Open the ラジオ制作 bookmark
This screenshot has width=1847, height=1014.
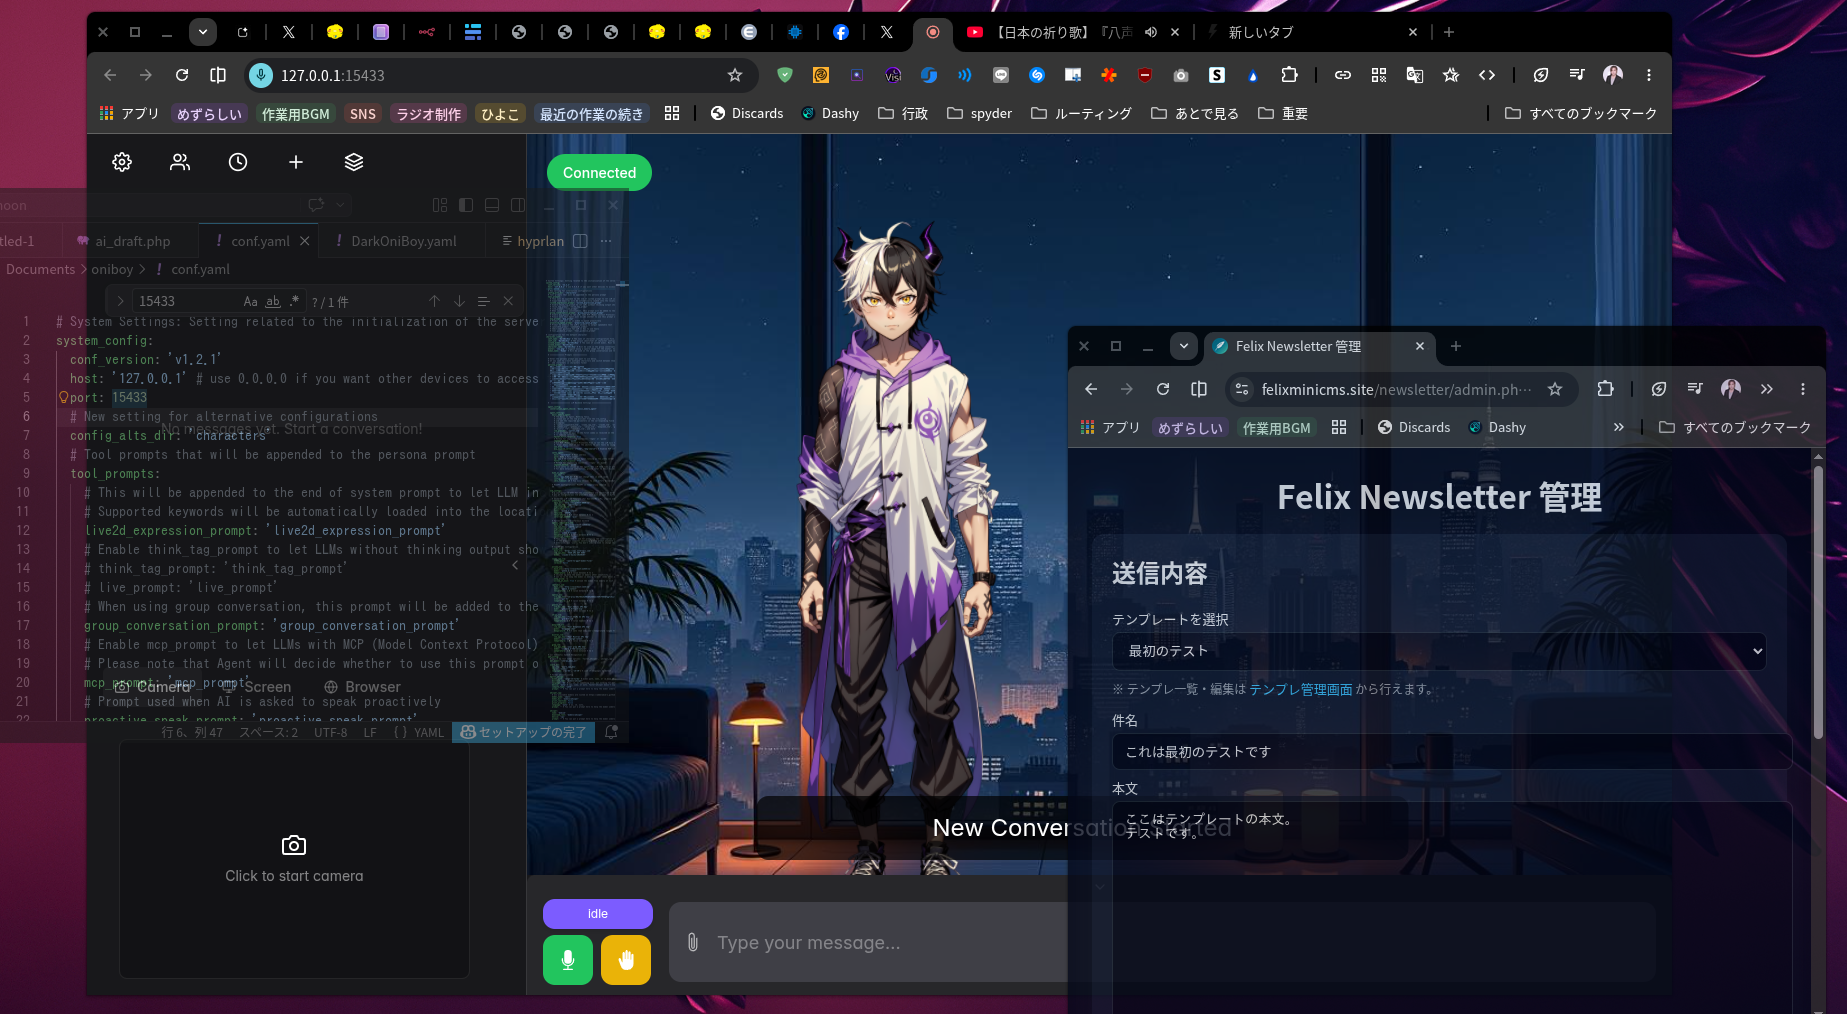point(429,114)
